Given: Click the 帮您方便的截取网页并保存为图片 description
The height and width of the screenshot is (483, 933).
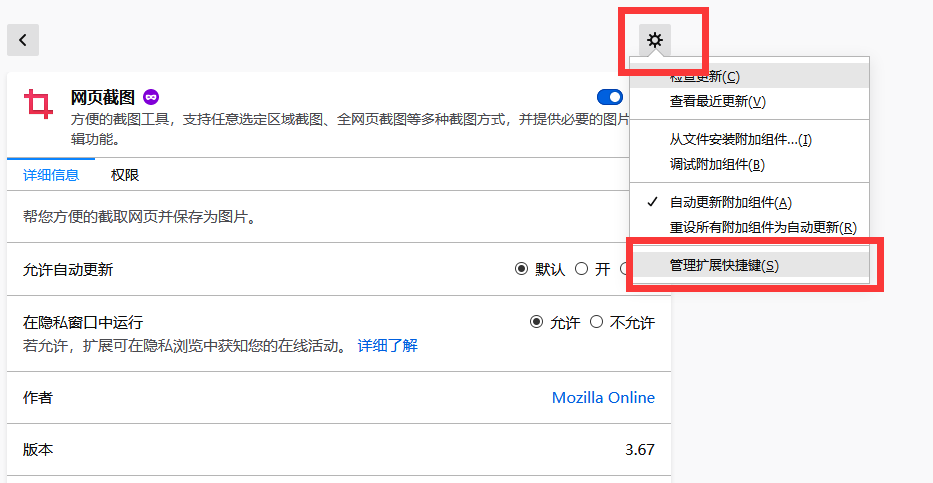Looking at the screenshot, I should coord(139,217).
